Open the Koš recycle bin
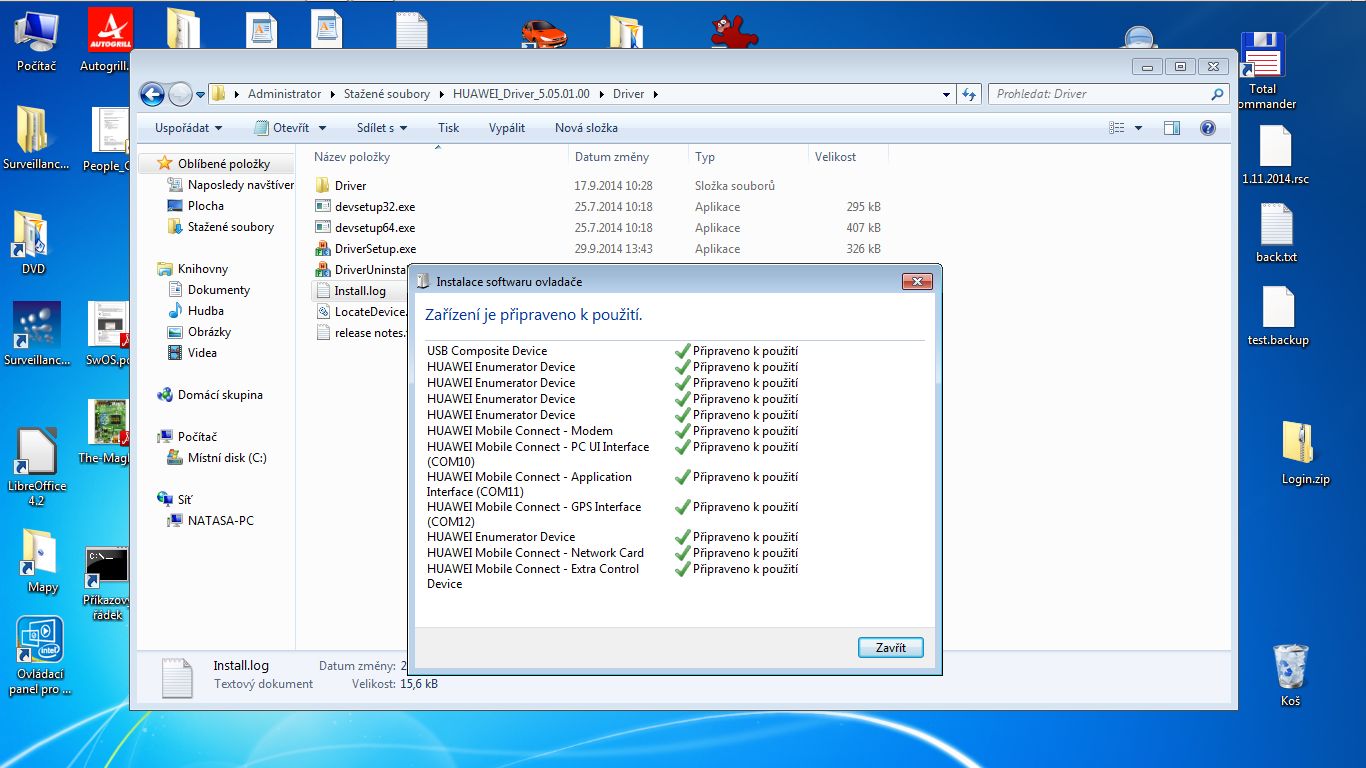The height and width of the screenshot is (768, 1366). pos(1290,675)
